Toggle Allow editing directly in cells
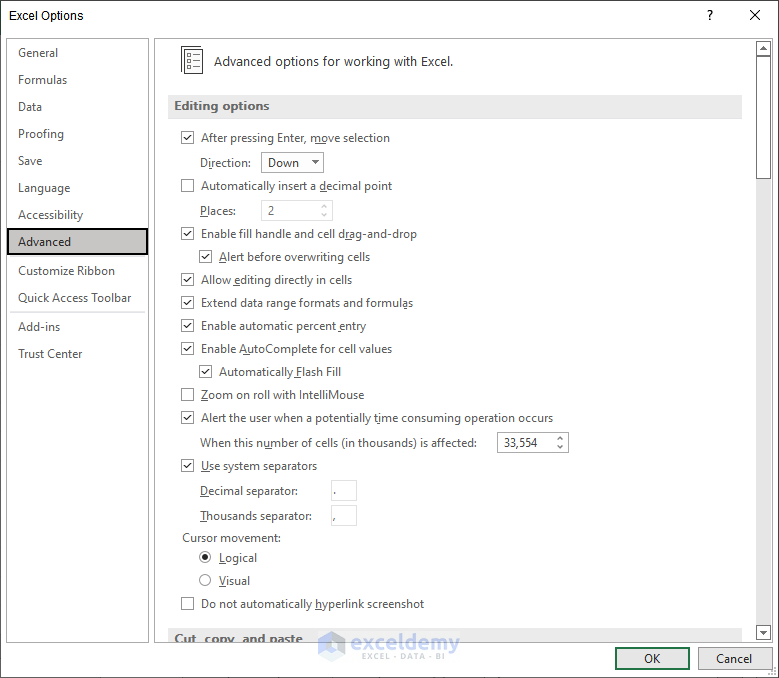The width and height of the screenshot is (779, 678). [187, 280]
